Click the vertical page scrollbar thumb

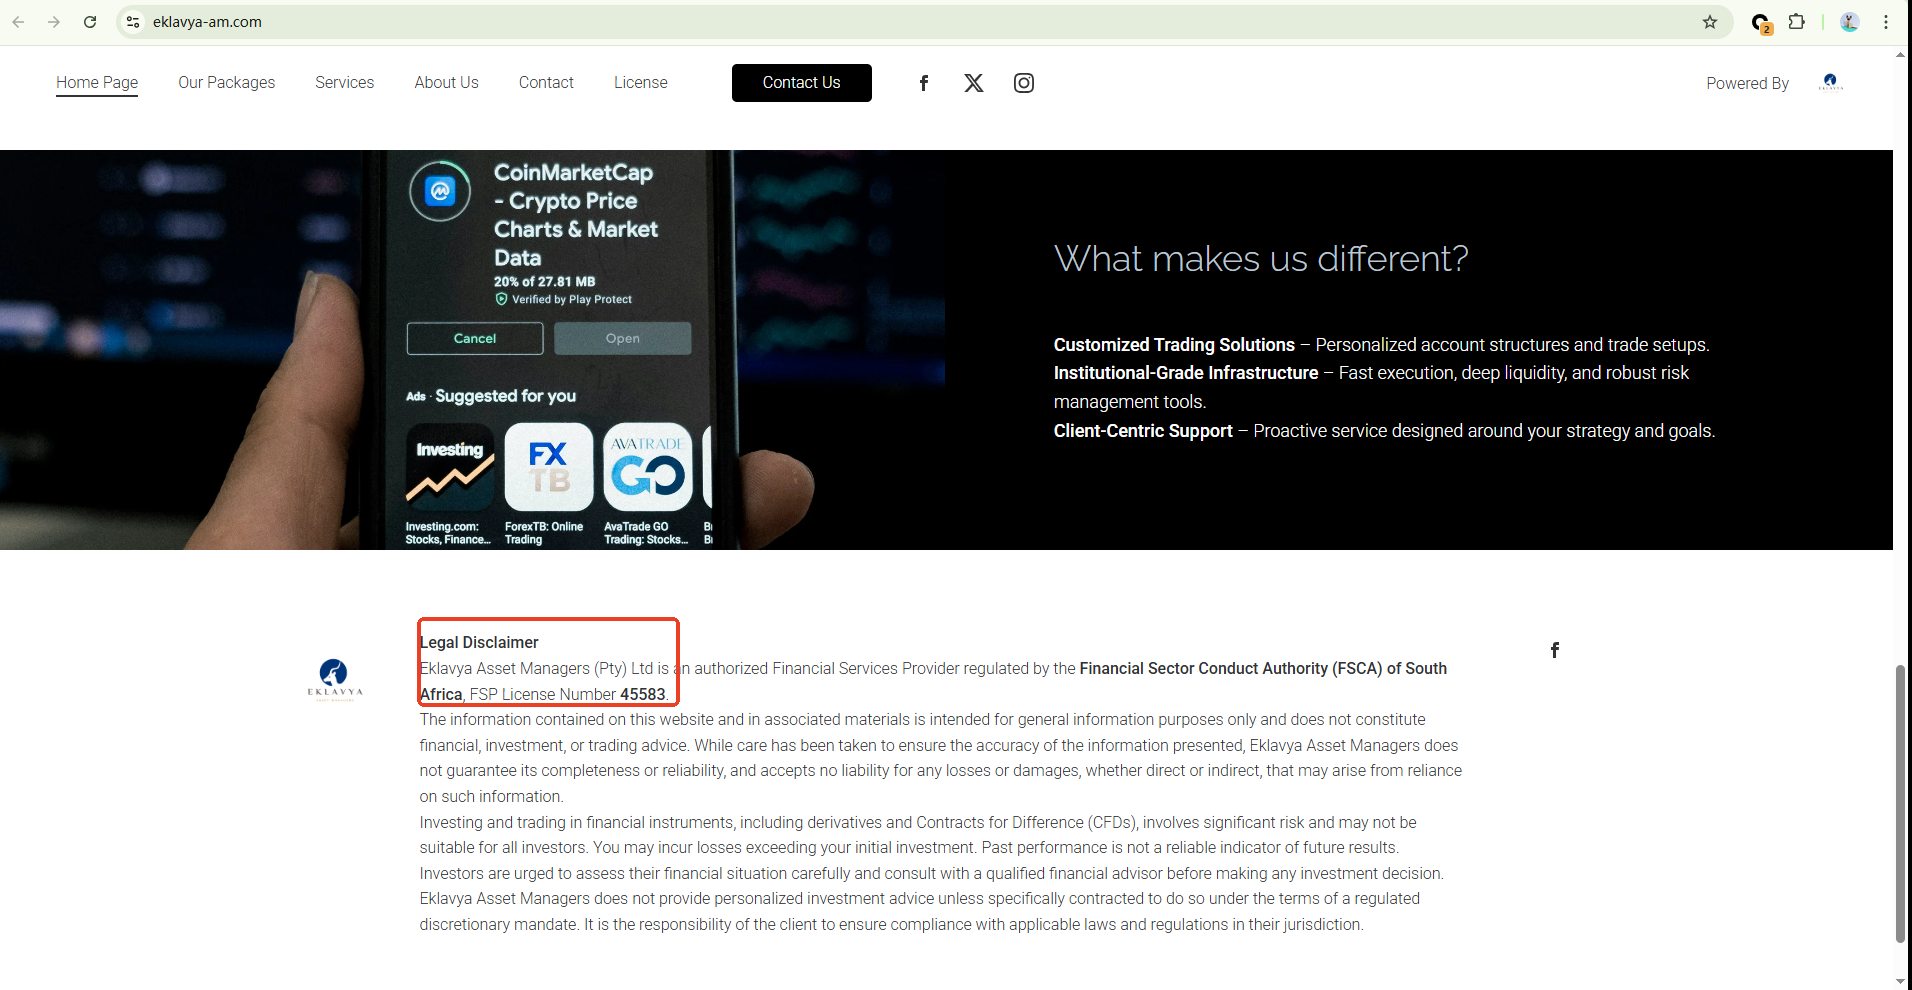1900,803
